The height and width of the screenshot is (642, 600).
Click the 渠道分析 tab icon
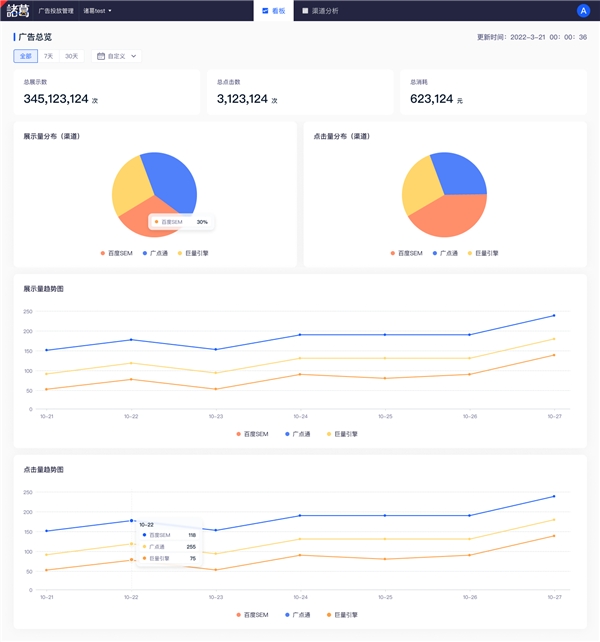coord(305,11)
